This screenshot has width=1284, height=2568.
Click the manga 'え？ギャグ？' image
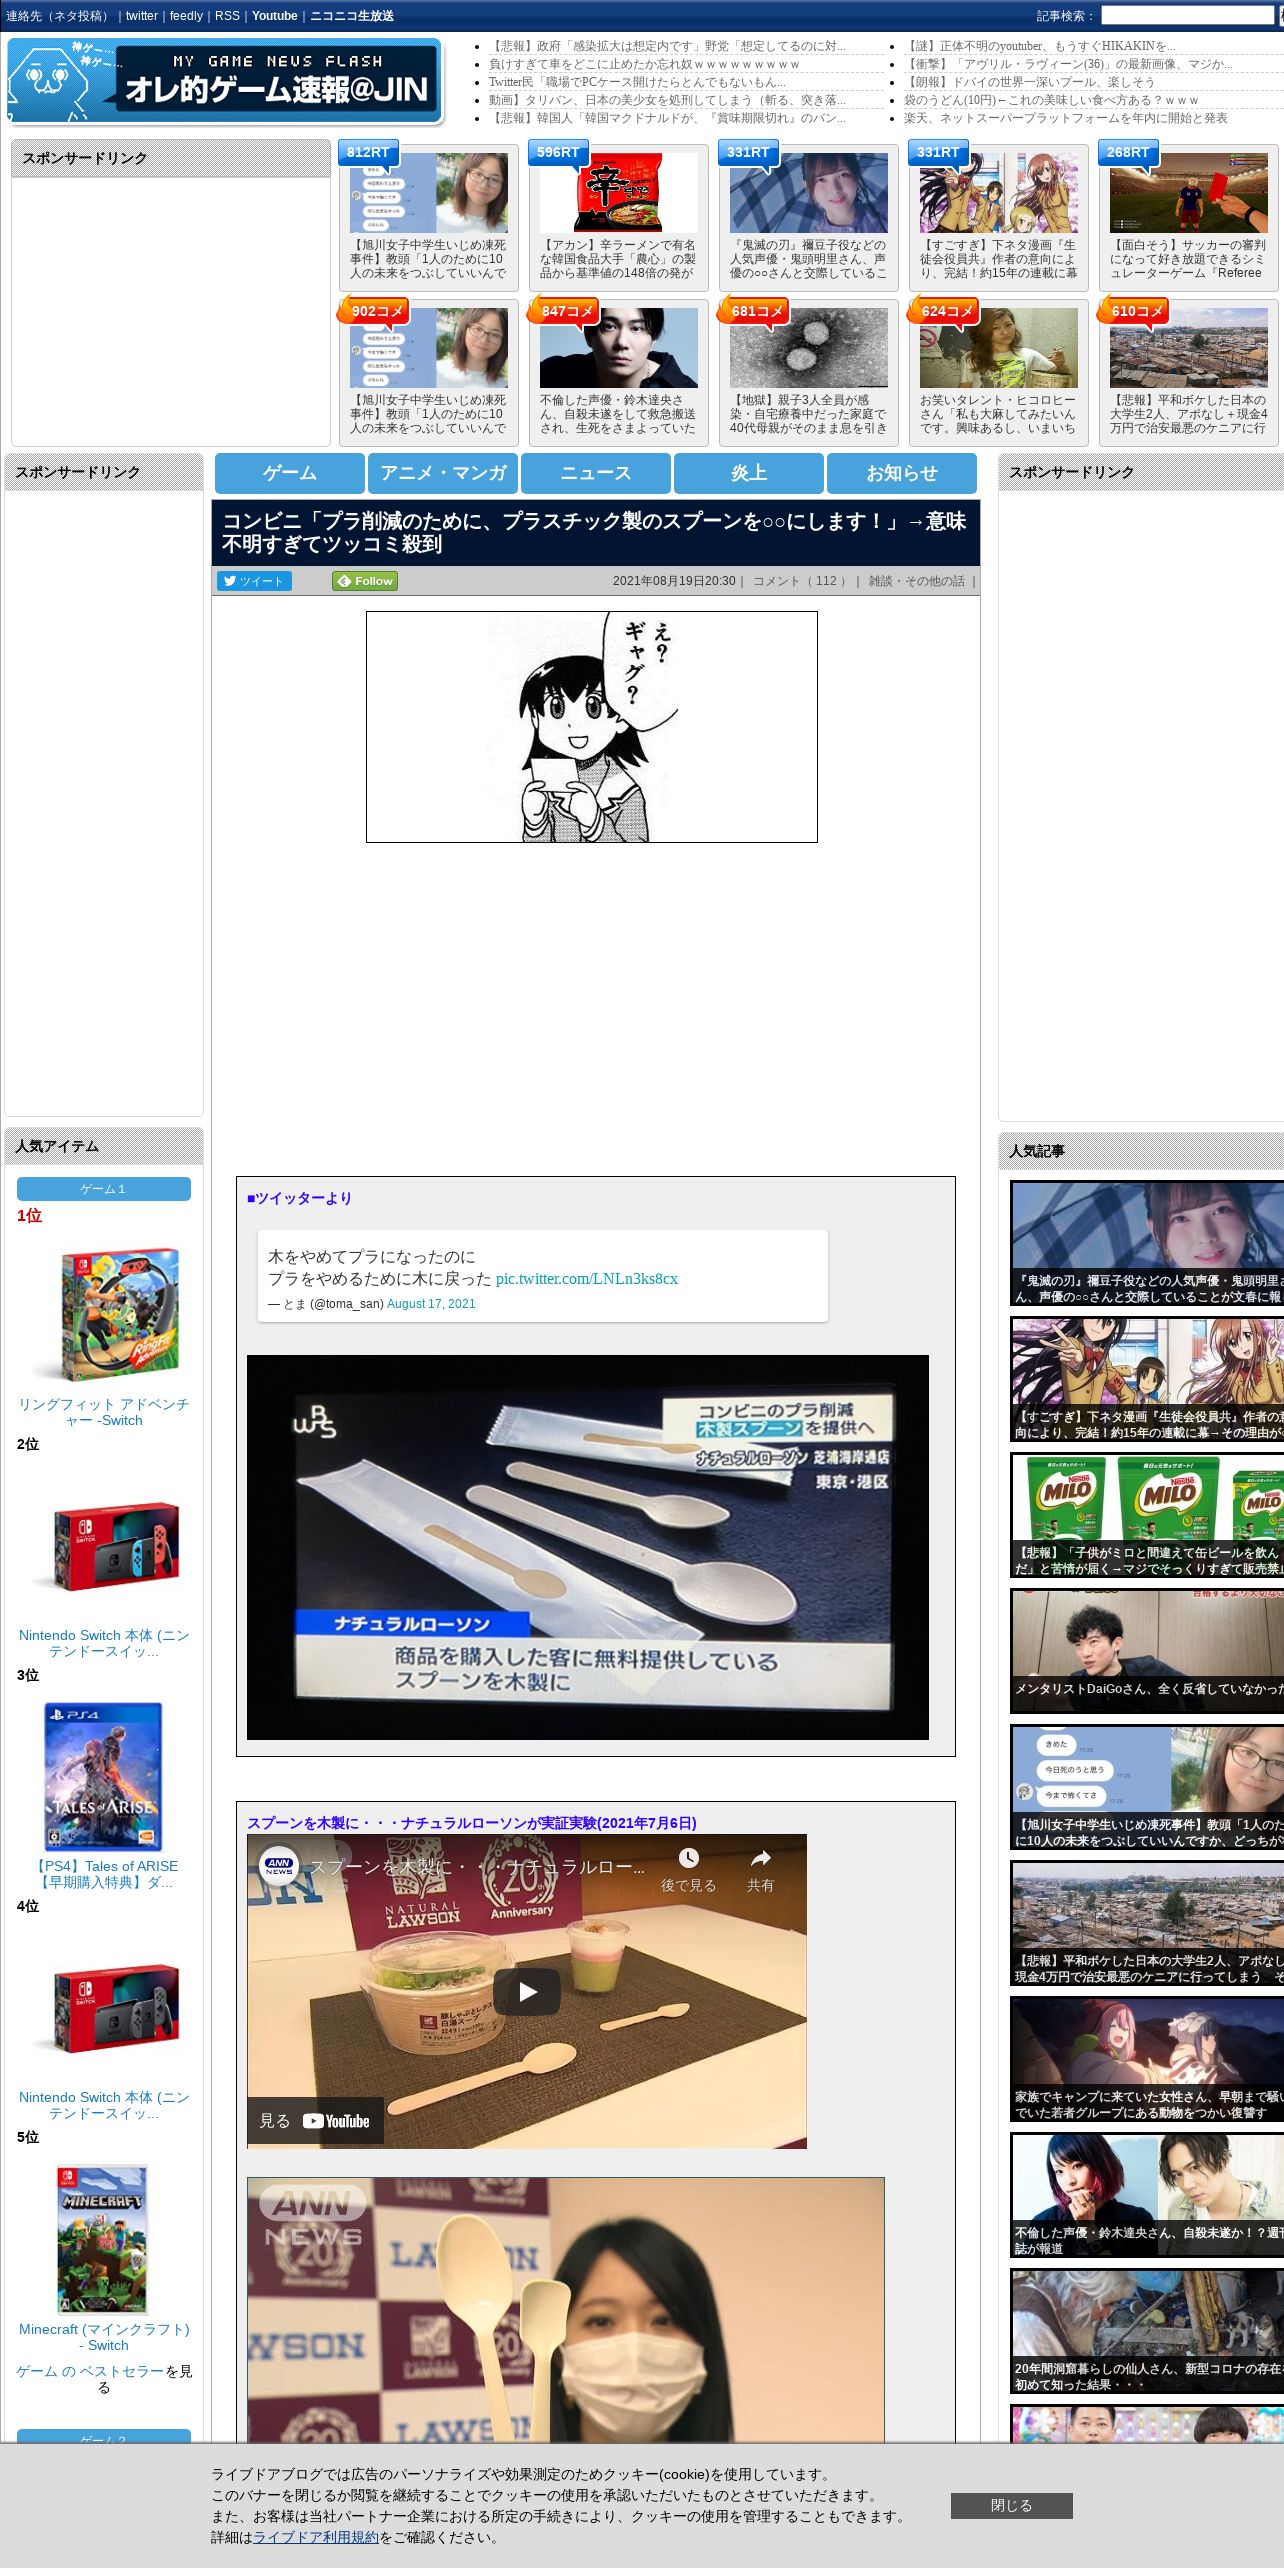click(x=592, y=727)
